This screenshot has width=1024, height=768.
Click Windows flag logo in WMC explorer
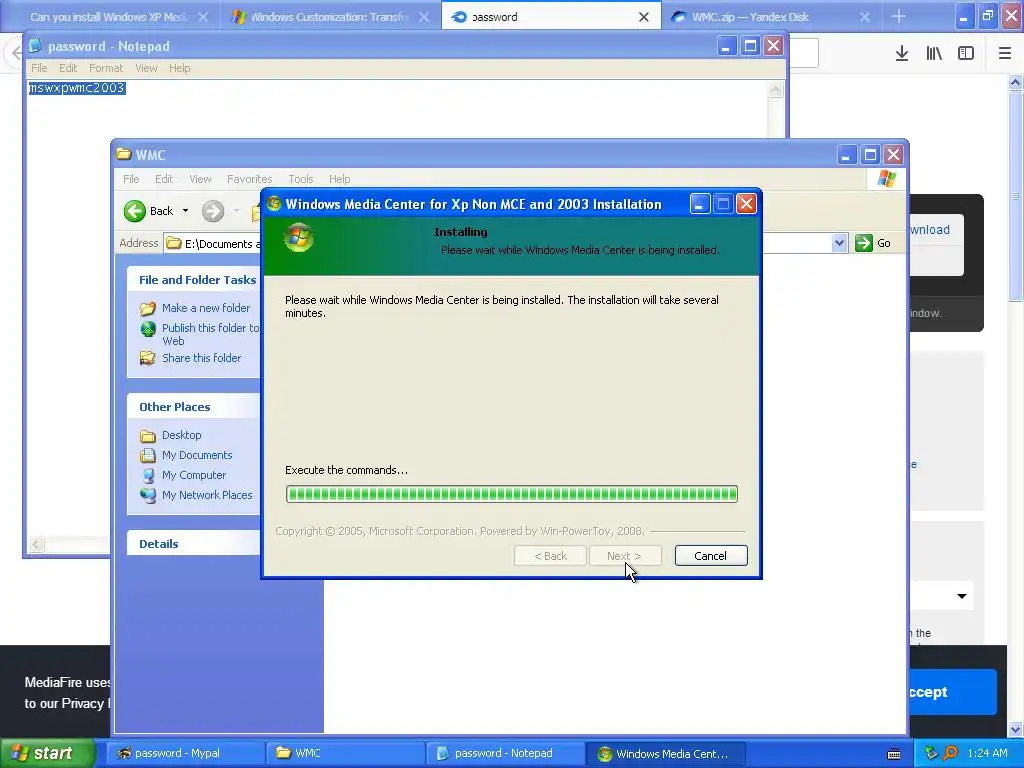coord(887,178)
